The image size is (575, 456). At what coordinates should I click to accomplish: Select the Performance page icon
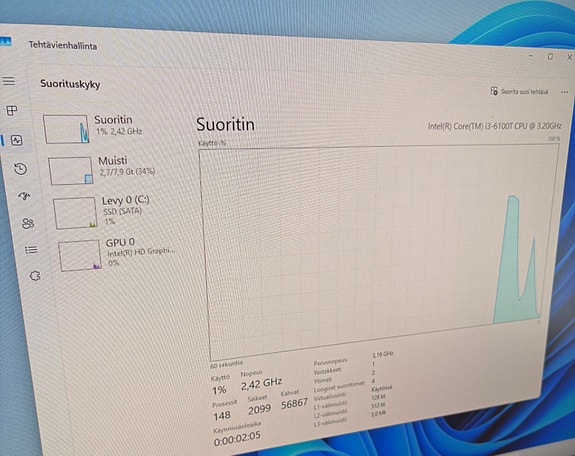pyautogui.click(x=17, y=140)
